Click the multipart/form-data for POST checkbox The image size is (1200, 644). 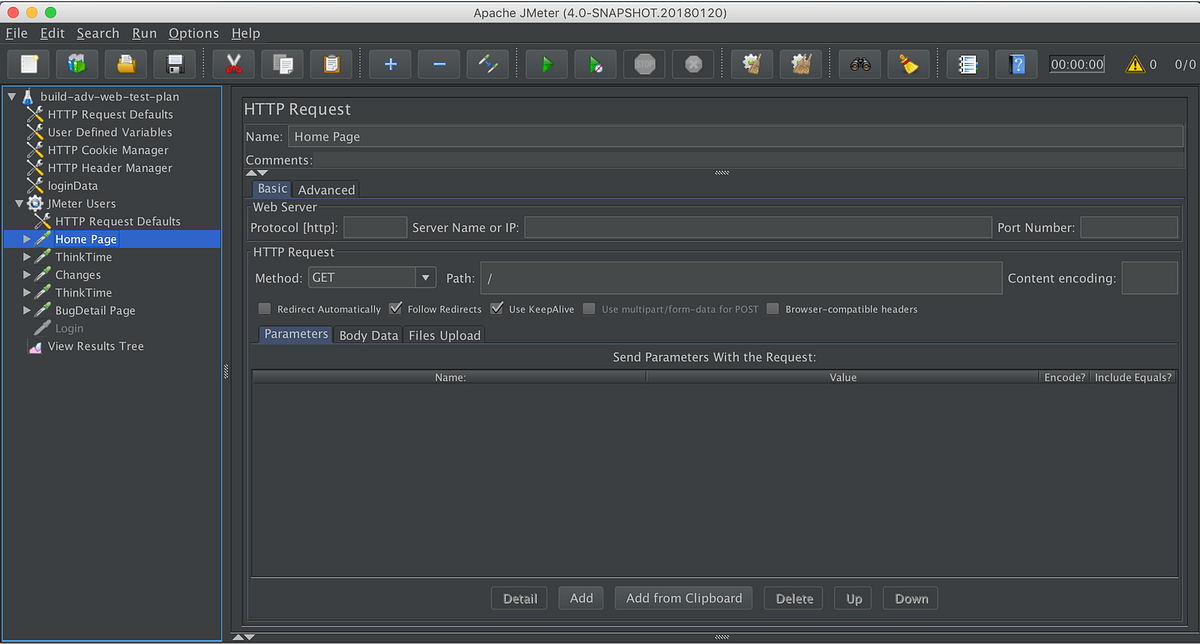point(590,309)
